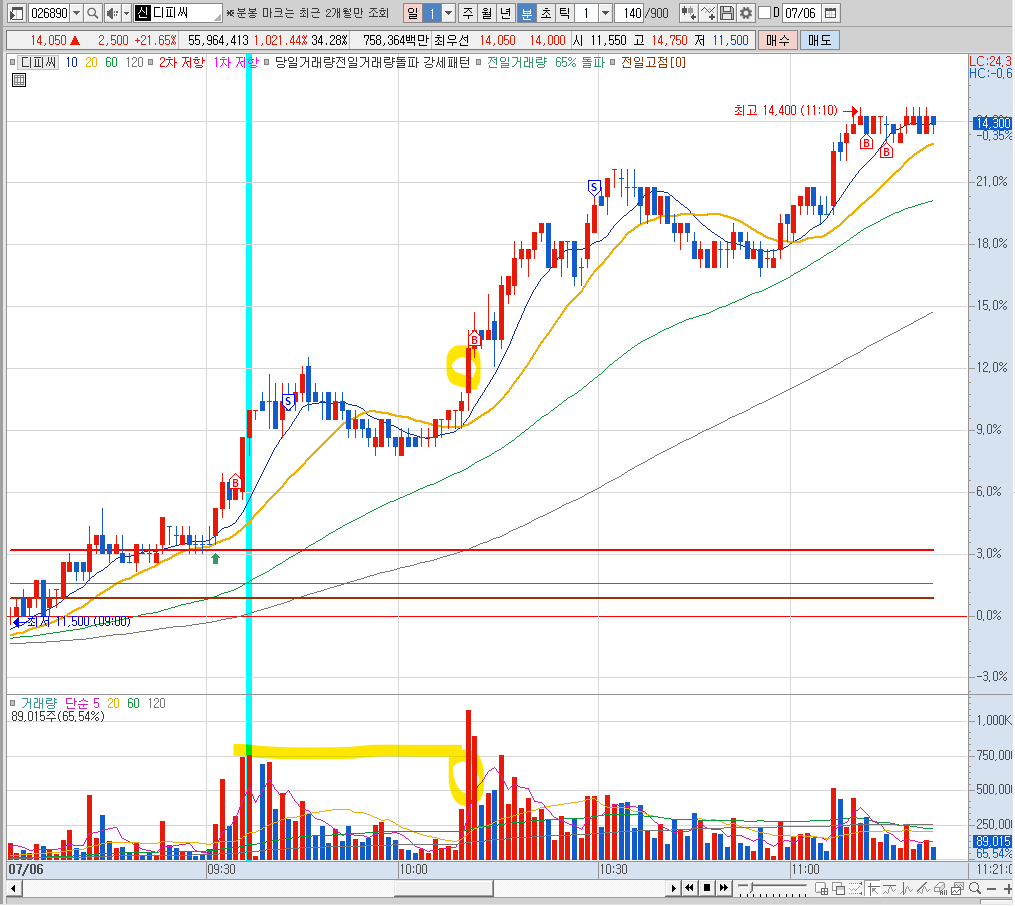Click the chart horizontal scrollbar thumb
Viewport: 1015px width, 906px height.
[444, 888]
